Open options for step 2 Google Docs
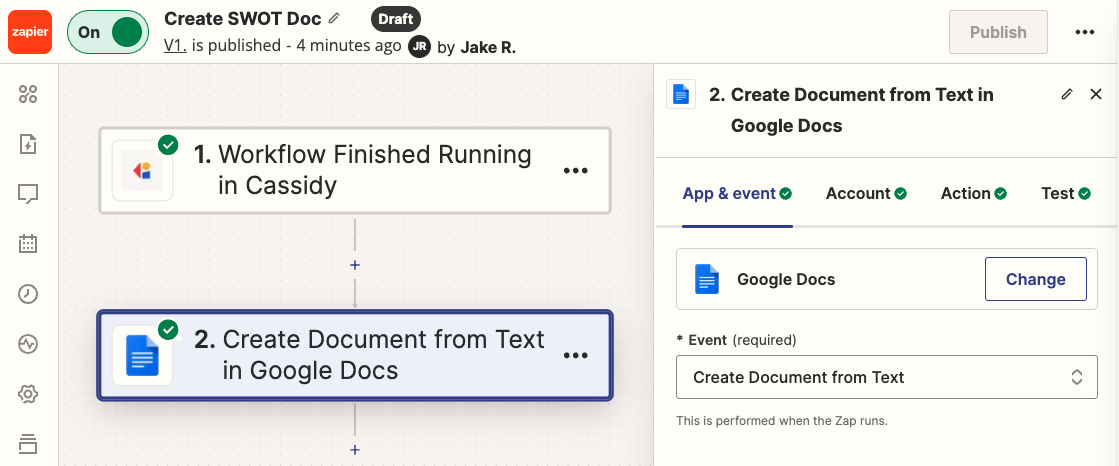Image resolution: width=1119 pixels, height=466 pixels. (x=576, y=355)
